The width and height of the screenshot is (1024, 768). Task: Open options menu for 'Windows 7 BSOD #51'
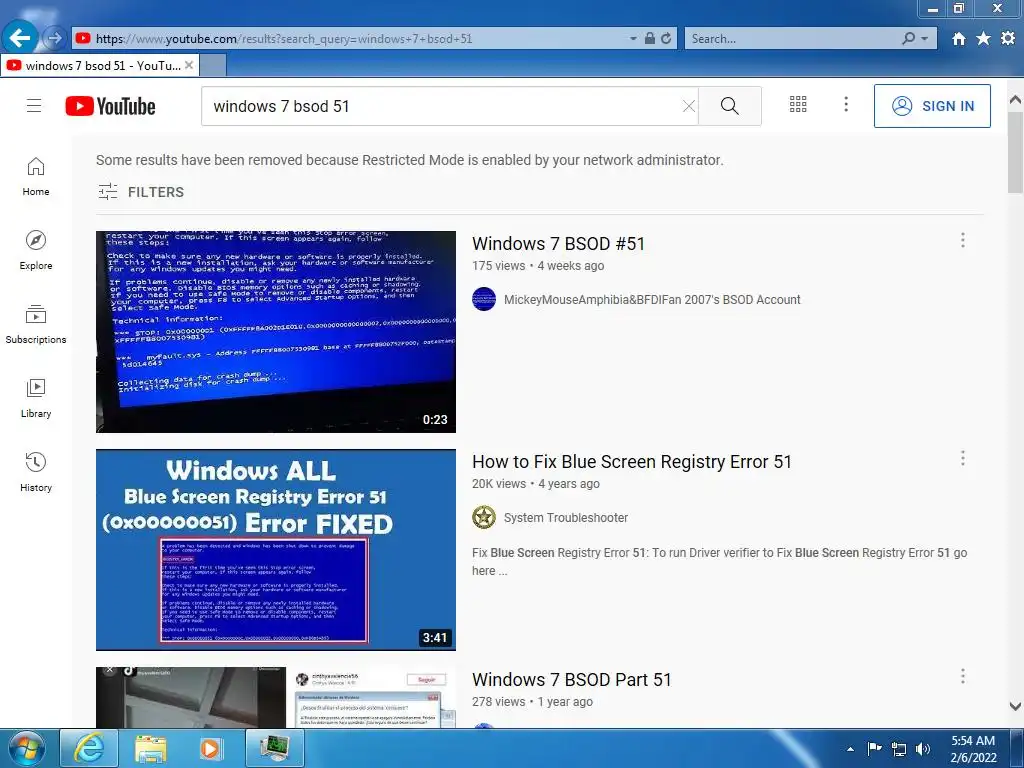pos(963,240)
